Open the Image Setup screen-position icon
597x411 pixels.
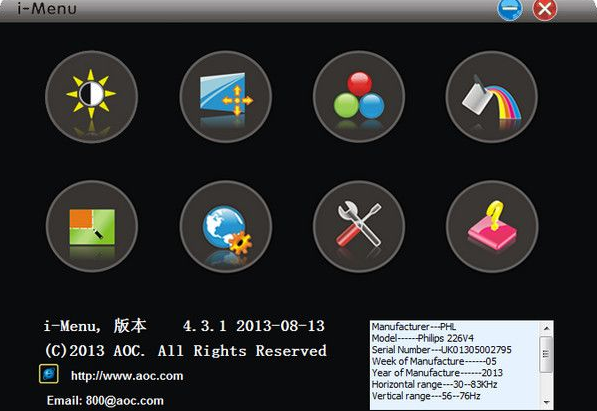pyautogui.click(x=225, y=97)
